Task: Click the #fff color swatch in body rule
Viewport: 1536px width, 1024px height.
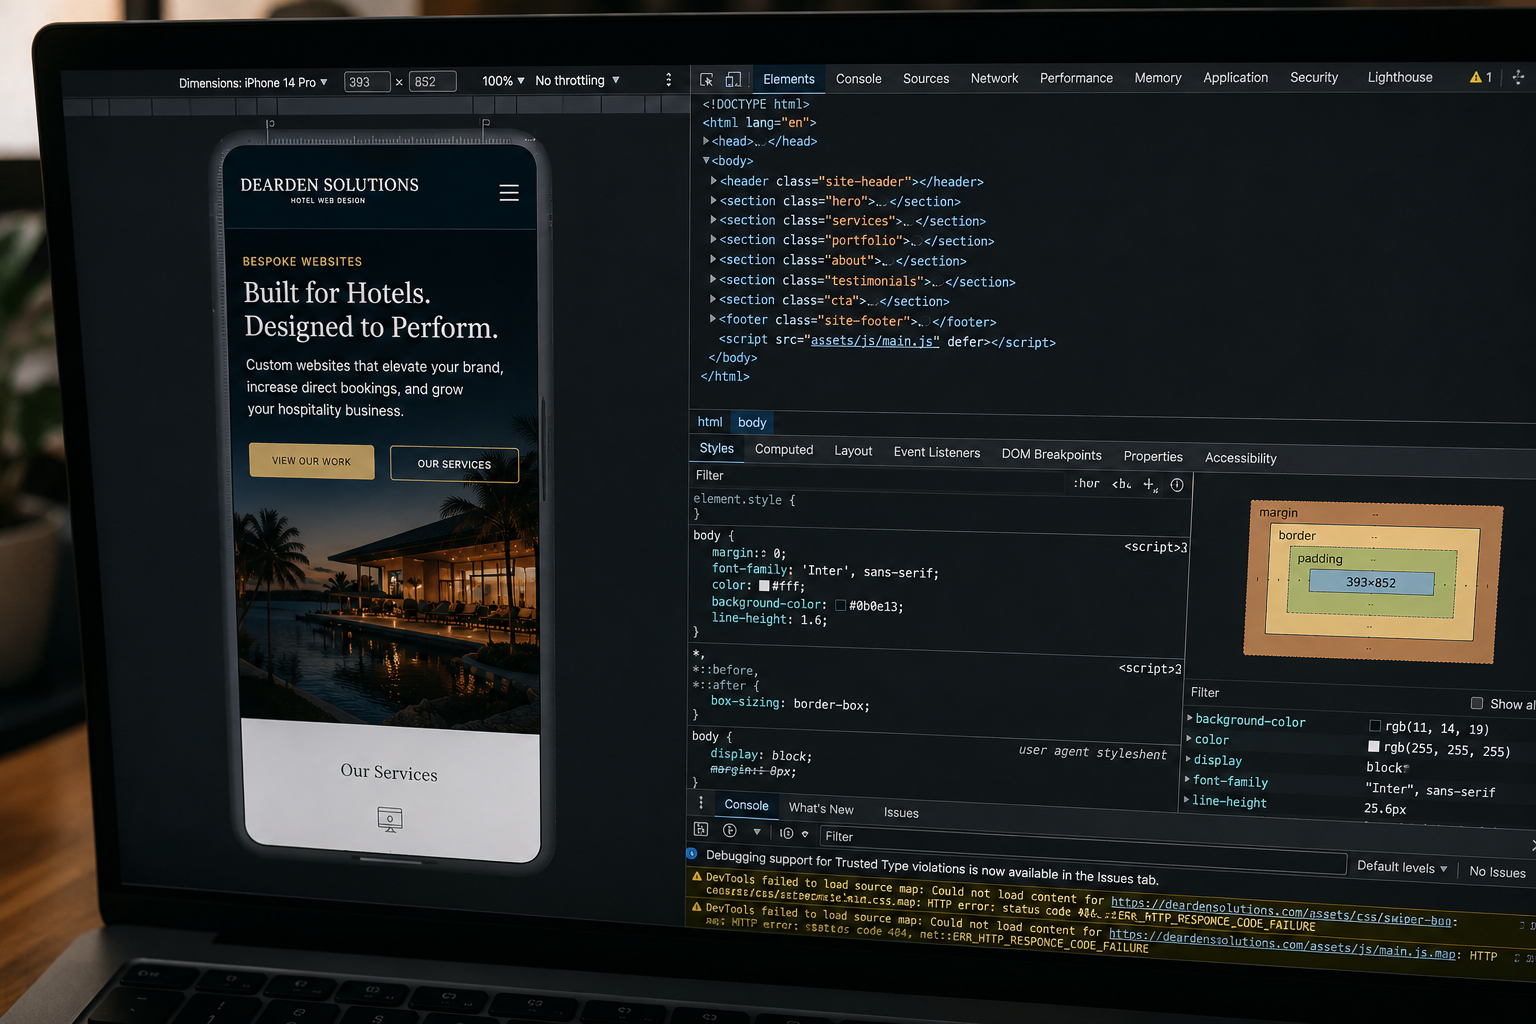Action: [x=764, y=586]
